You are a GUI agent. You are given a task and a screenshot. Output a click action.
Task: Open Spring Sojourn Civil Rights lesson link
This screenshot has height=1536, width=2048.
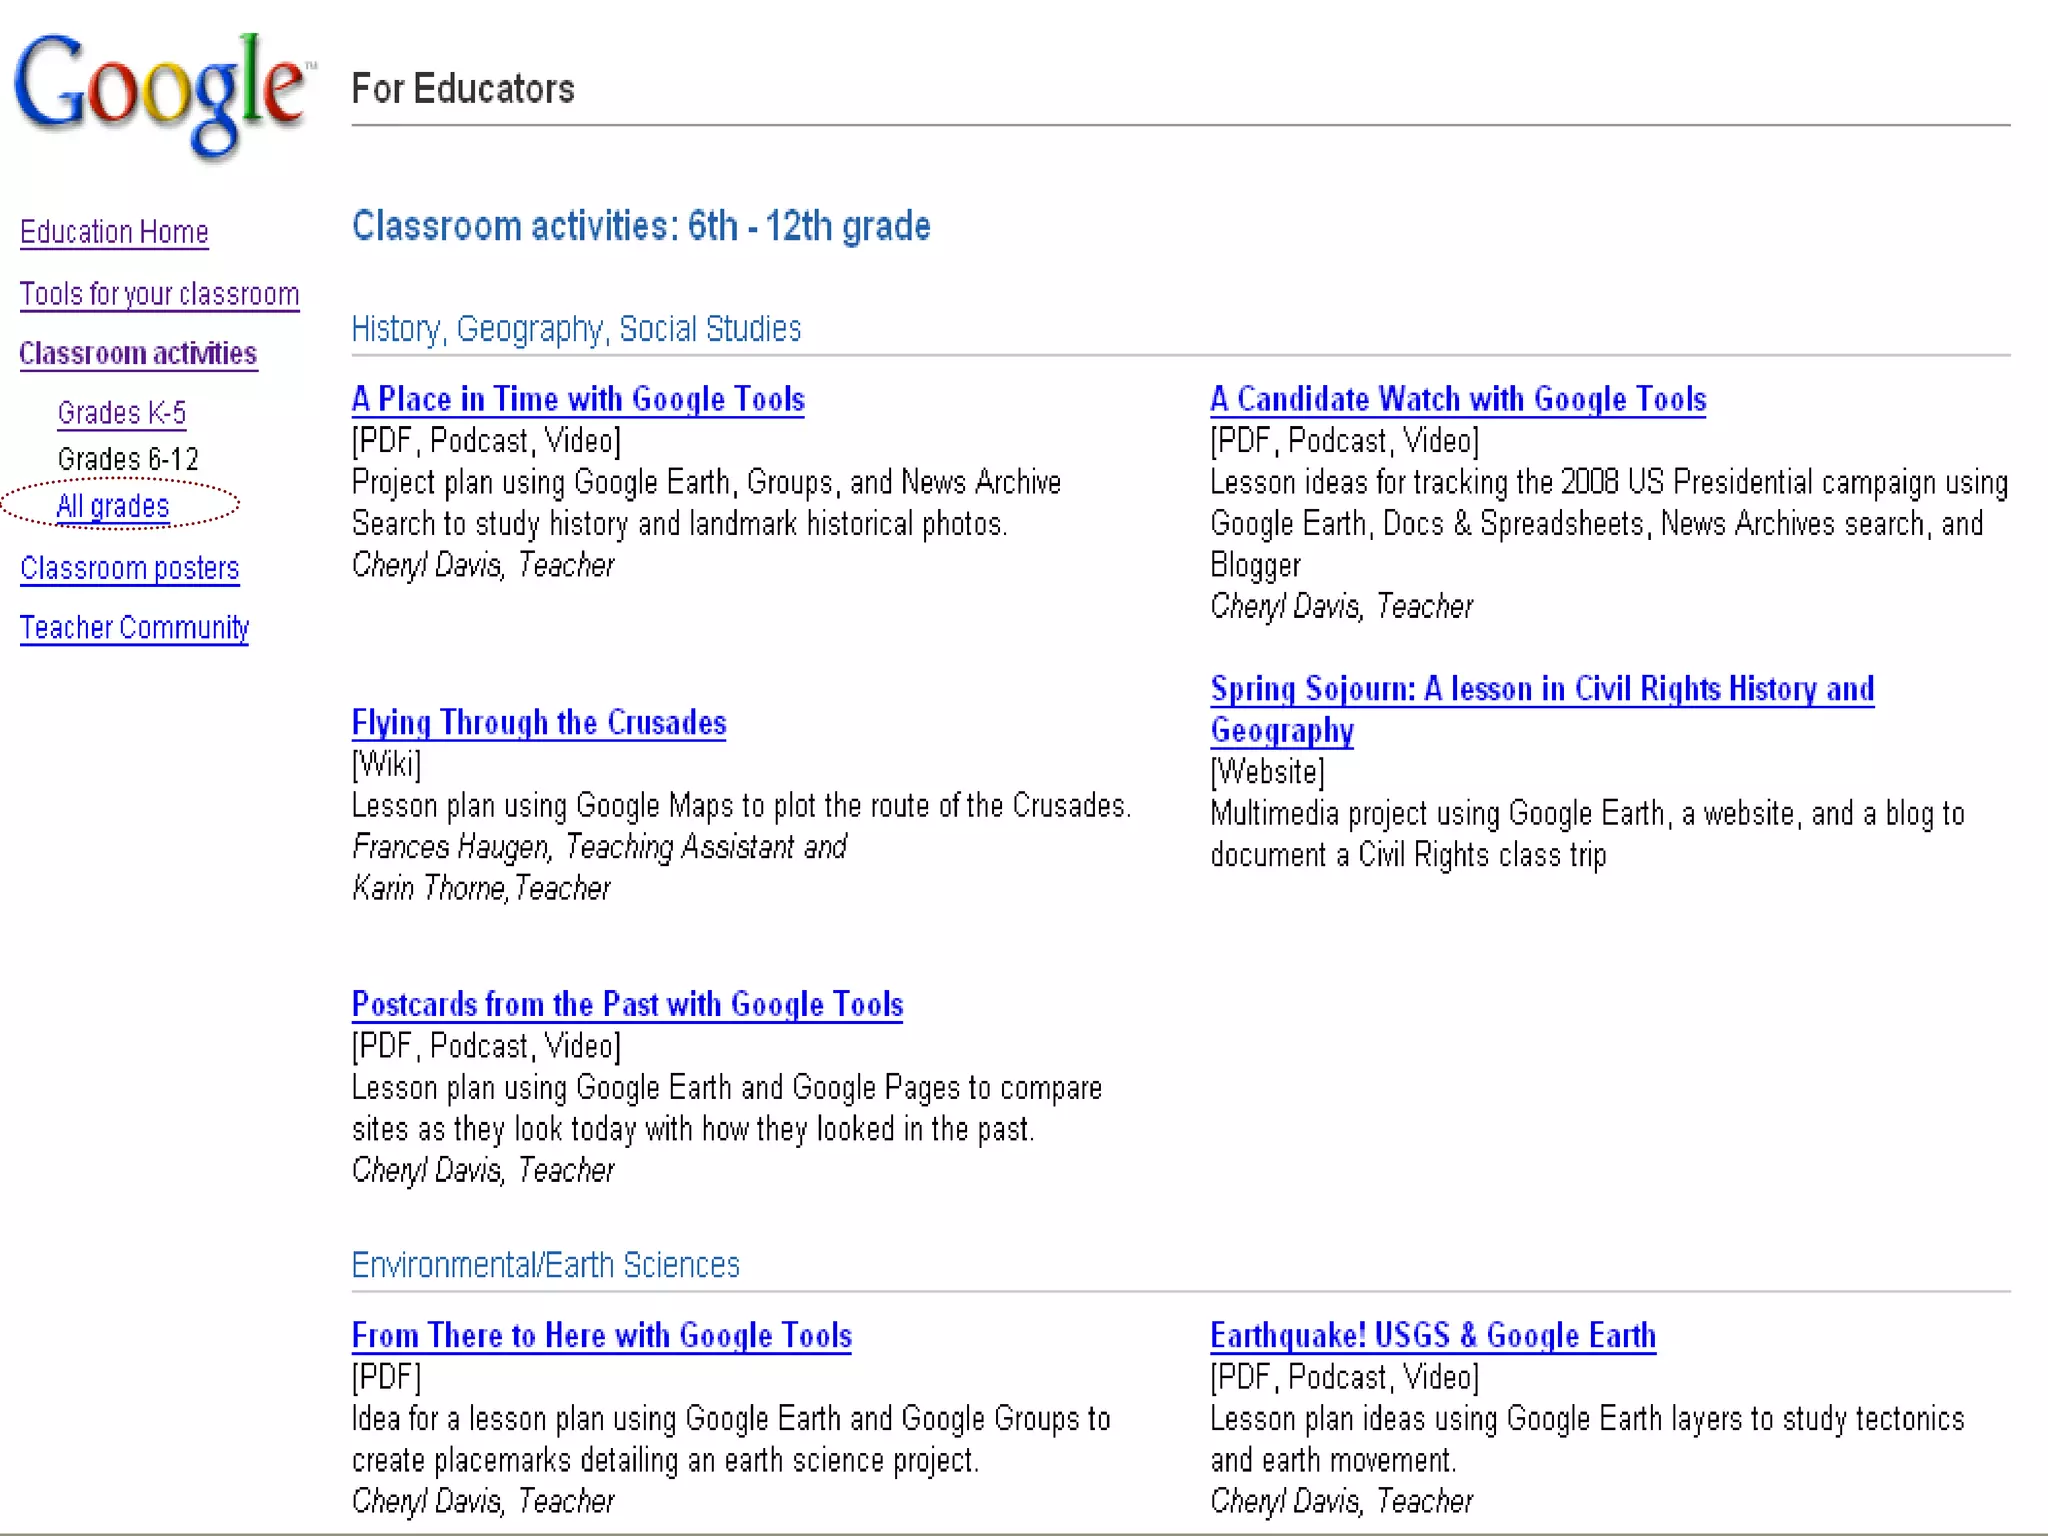1542,709
